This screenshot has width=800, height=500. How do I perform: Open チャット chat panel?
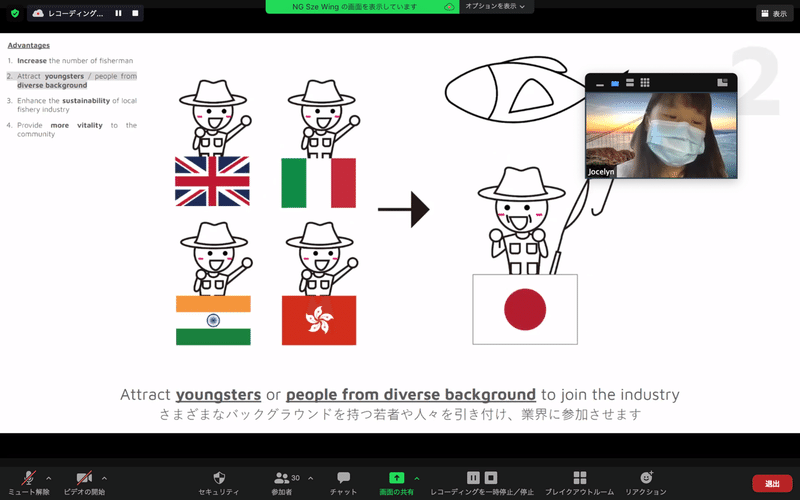[x=343, y=483]
